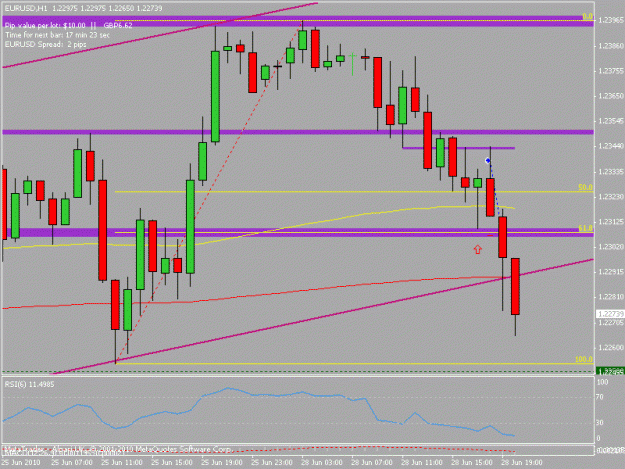Select the Fibonacci 100.0 level label
Viewport: 625px width, 469px height.
click(584, 359)
